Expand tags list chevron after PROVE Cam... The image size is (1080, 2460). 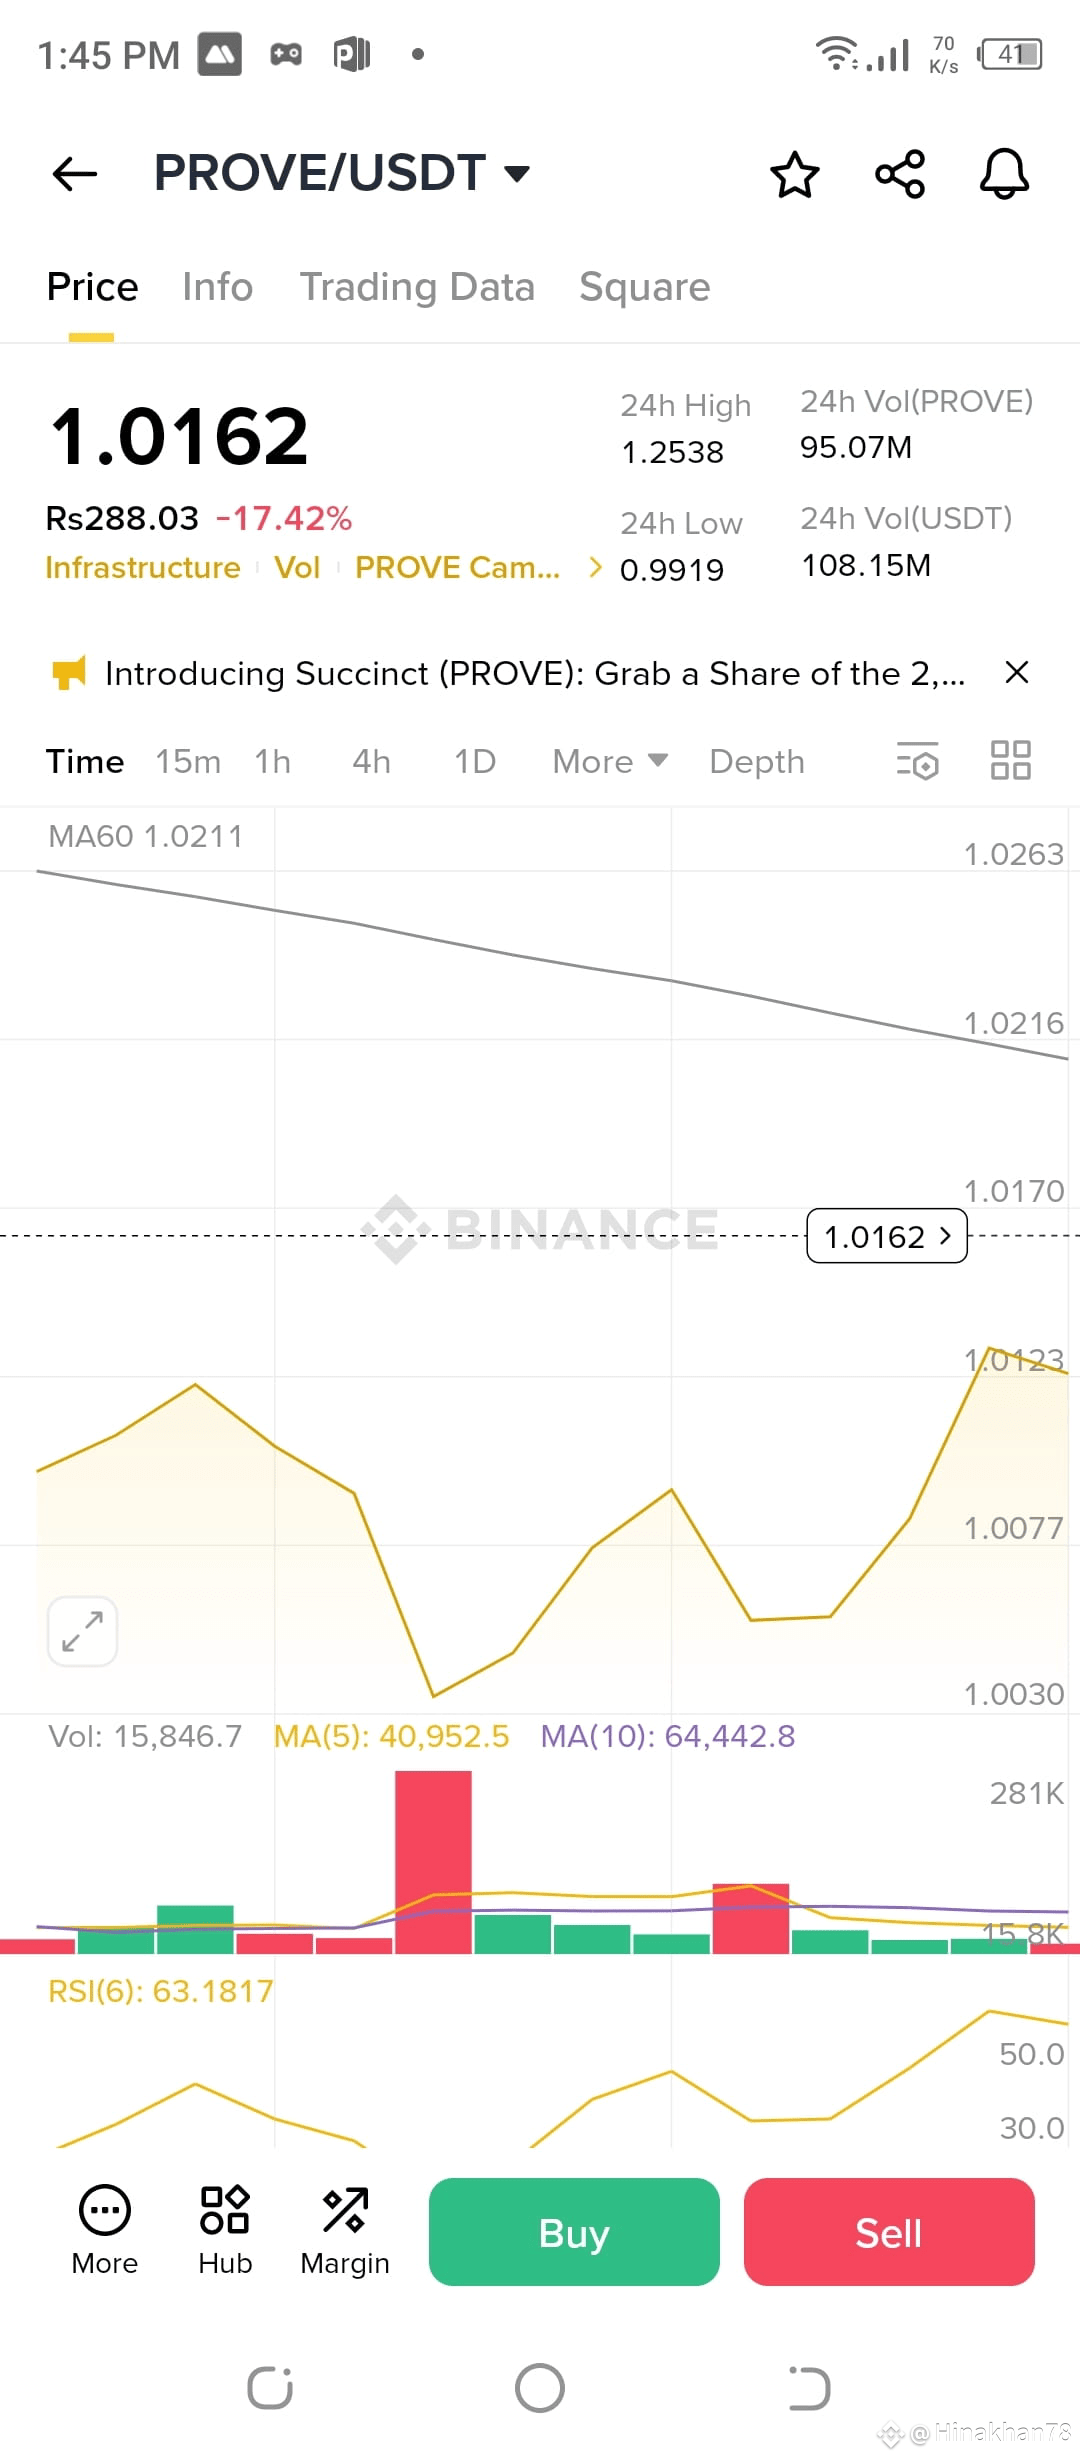click(x=596, y=567)
